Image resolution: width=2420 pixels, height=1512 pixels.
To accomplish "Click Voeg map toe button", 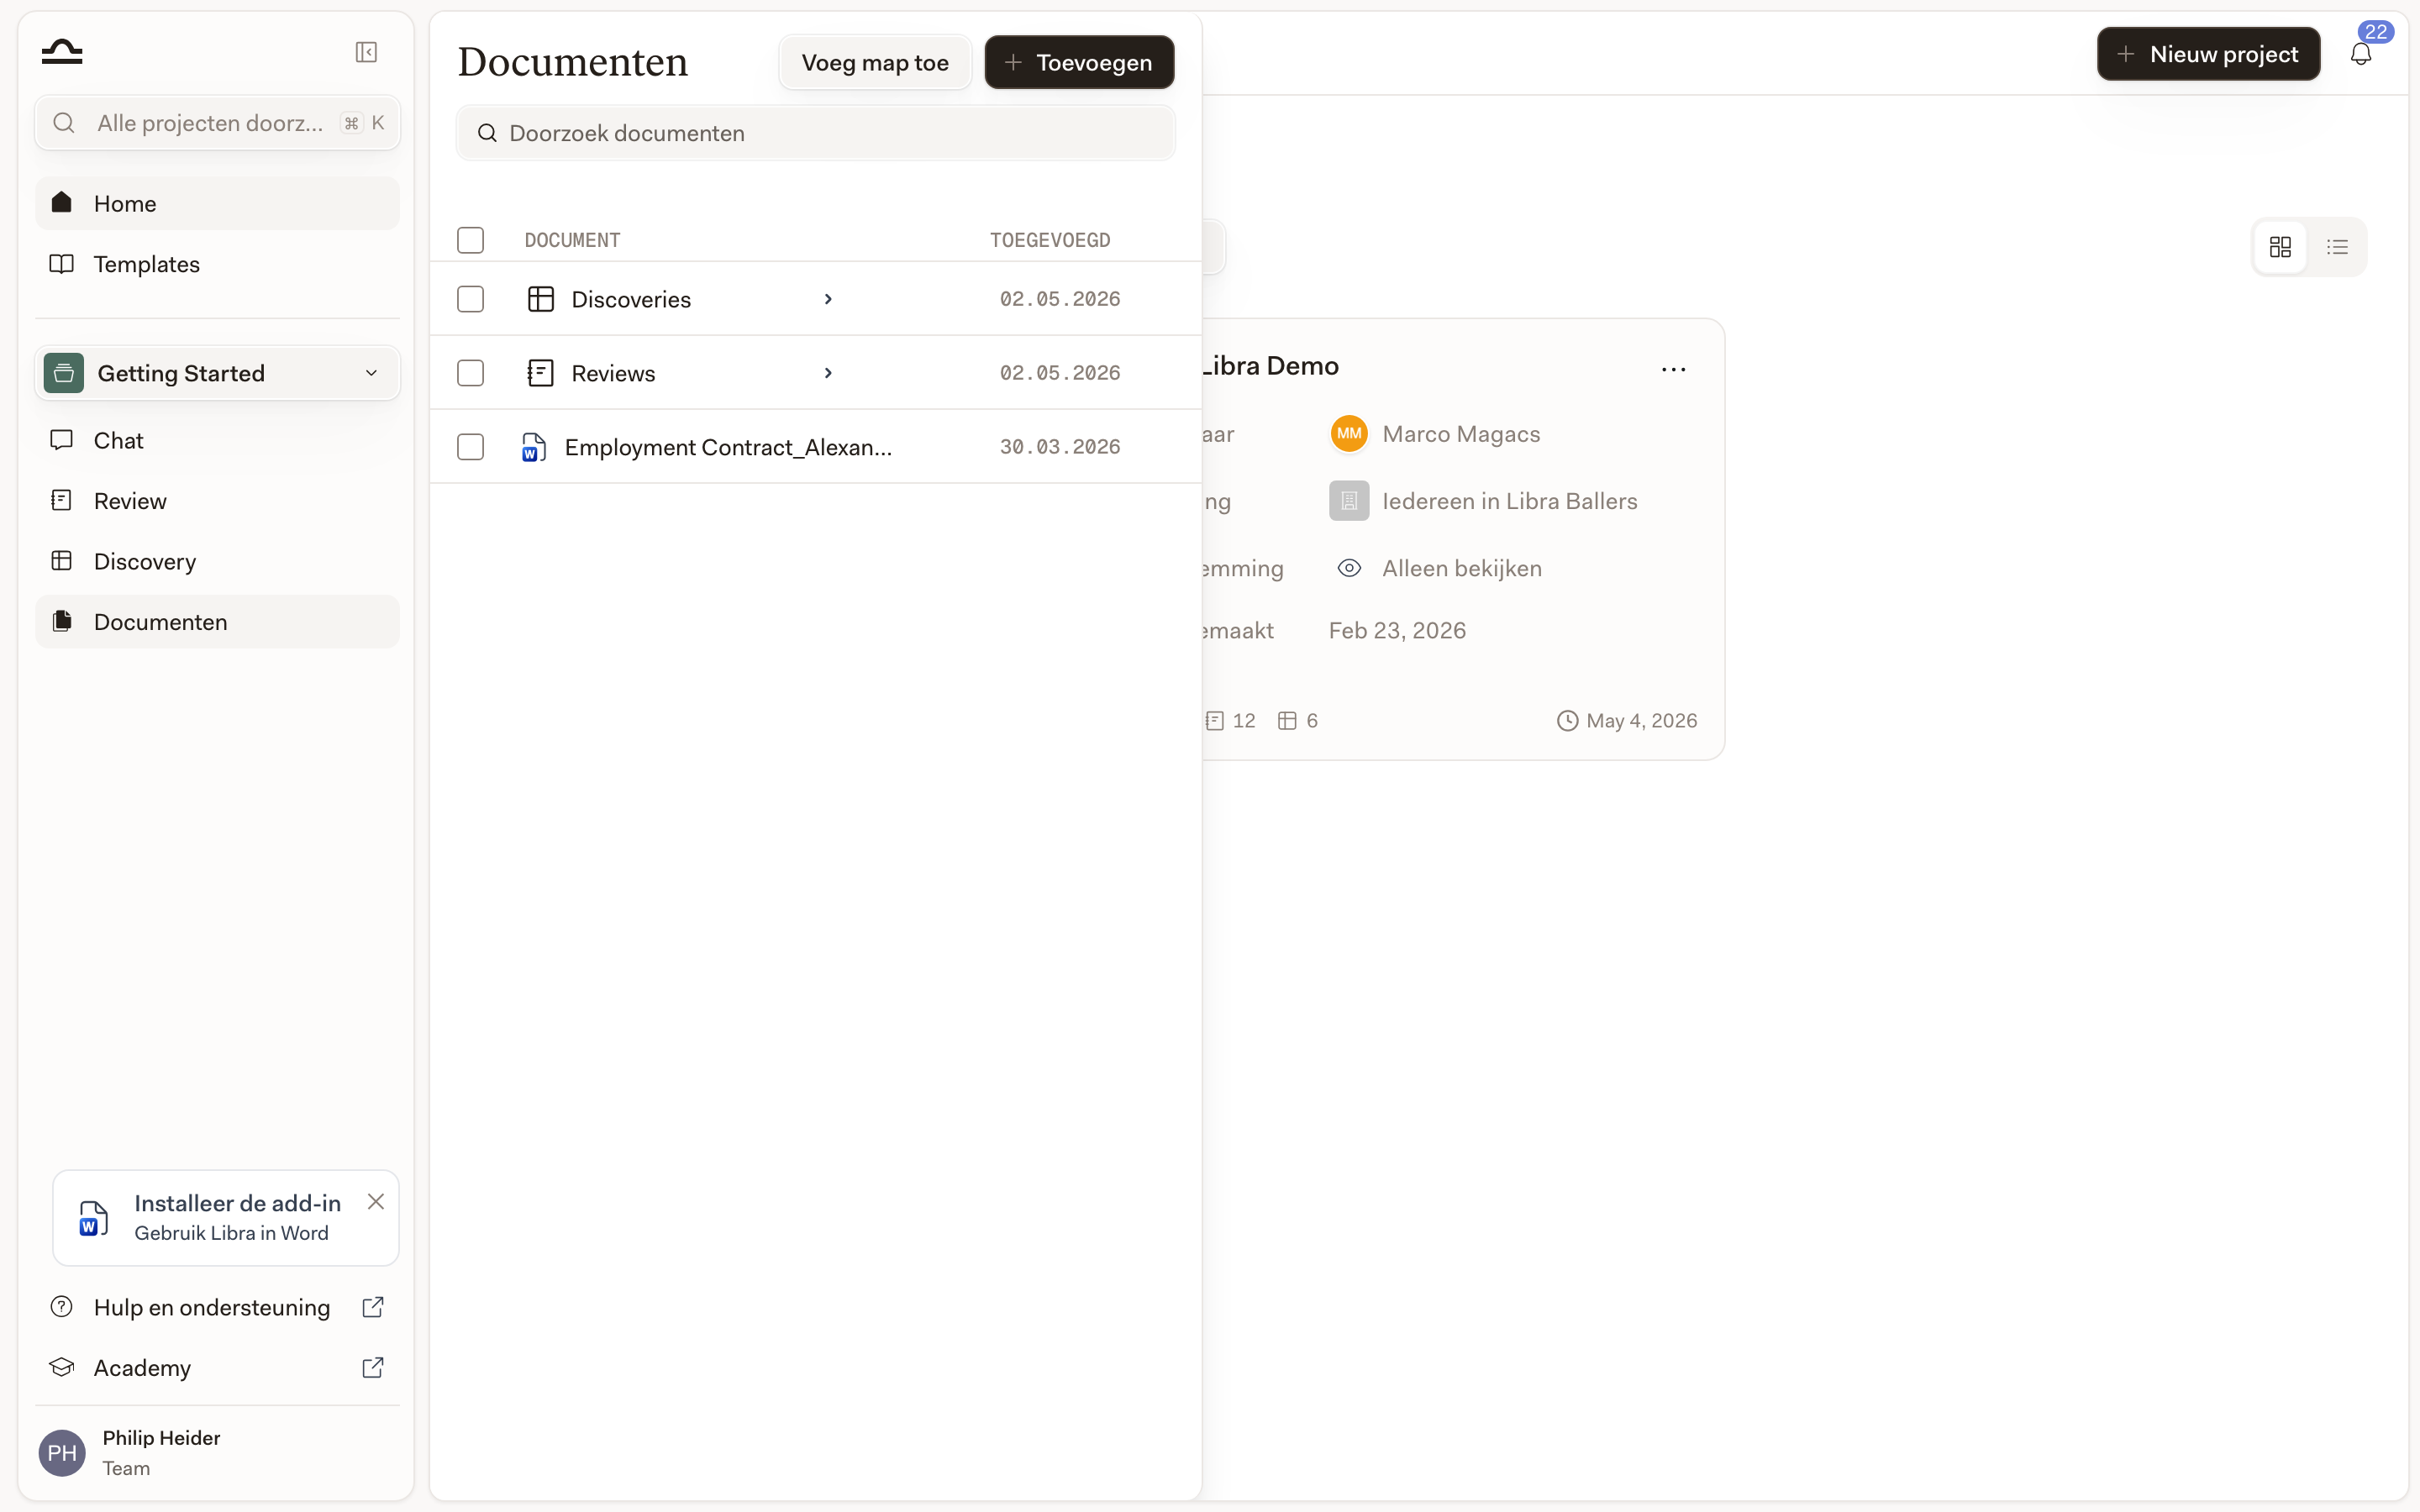I will pyautogui.click(x=875, y=62).
